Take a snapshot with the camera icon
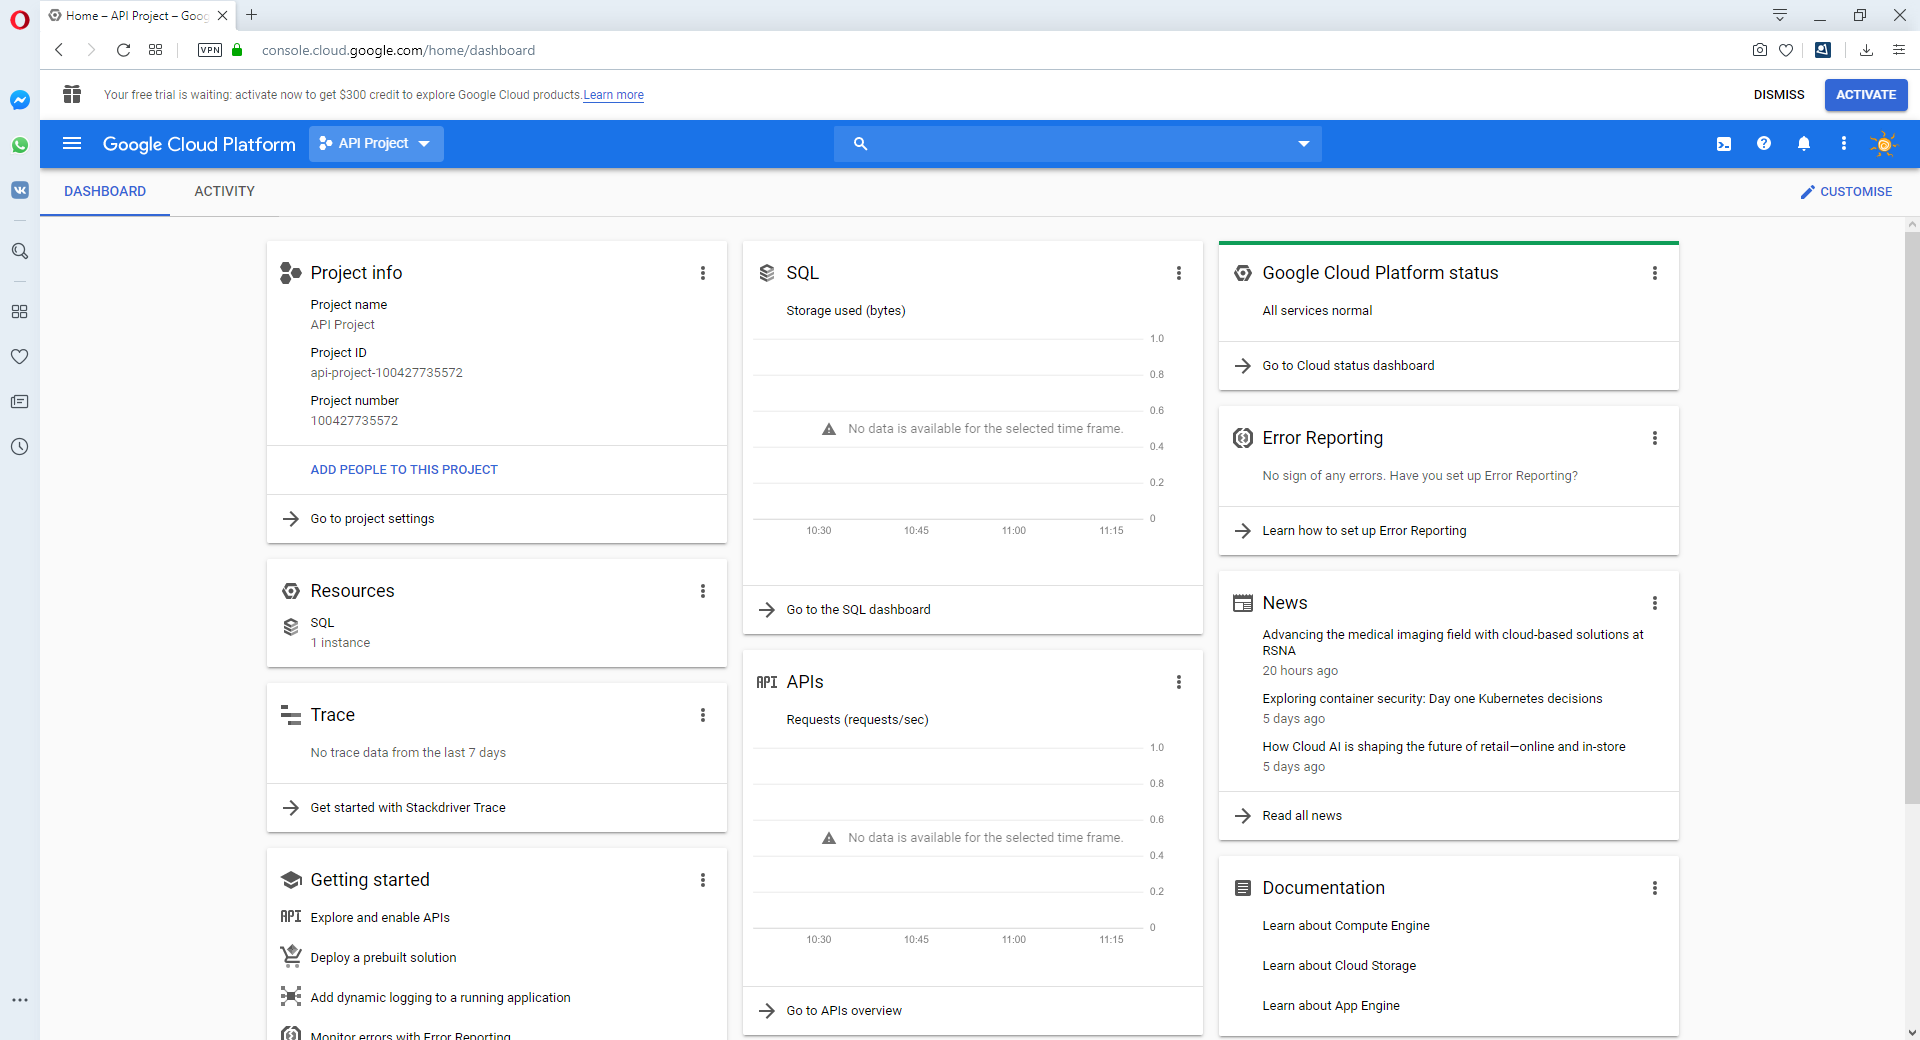This screenshot has height=1040, width=1920. tap(1760, 50)
